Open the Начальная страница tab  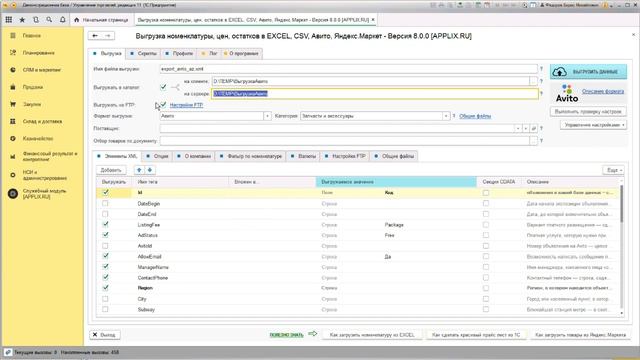tap(101, 20)
